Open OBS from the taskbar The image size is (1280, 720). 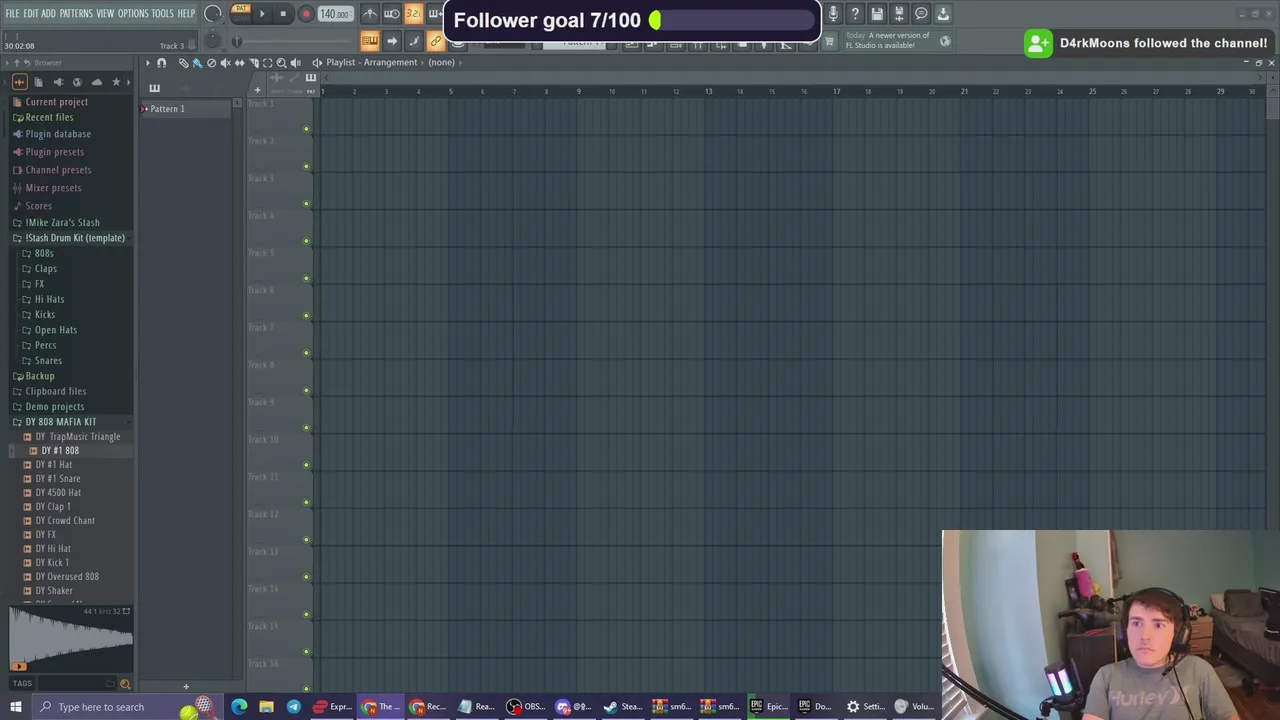(x=525, y=707)
